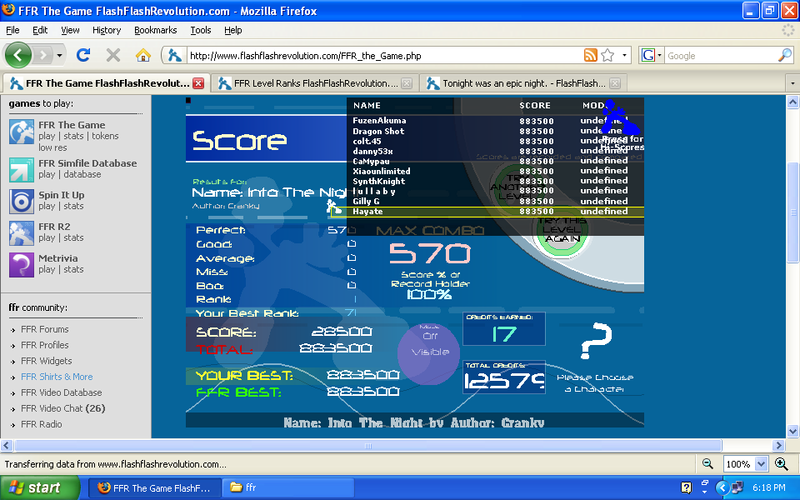Open the zoom level 100% dropdown
800x500 pixels.
coord(742,464)
